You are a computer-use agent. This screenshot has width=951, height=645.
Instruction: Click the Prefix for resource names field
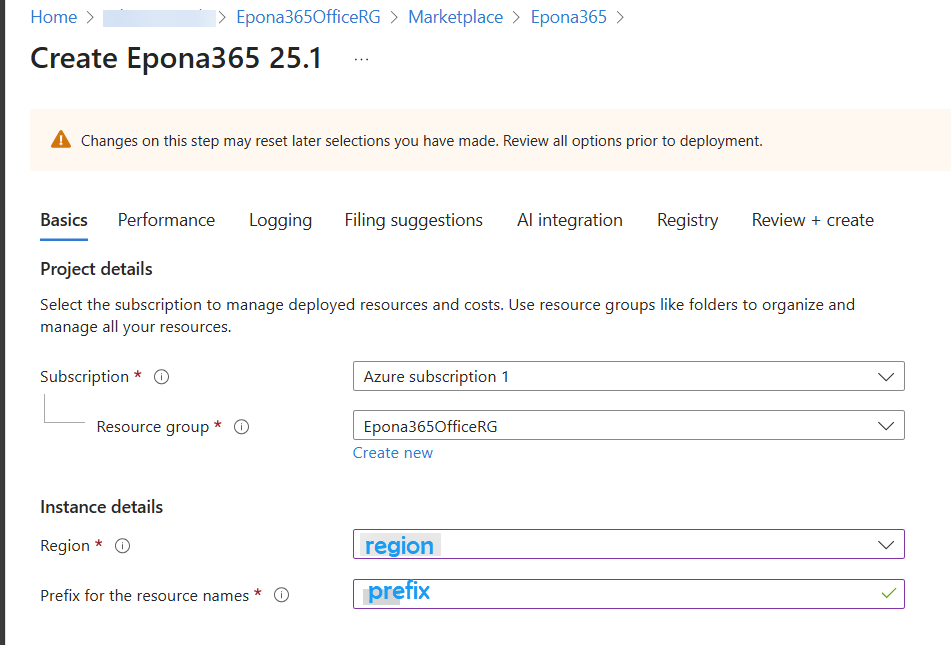[x=620, y=594]
